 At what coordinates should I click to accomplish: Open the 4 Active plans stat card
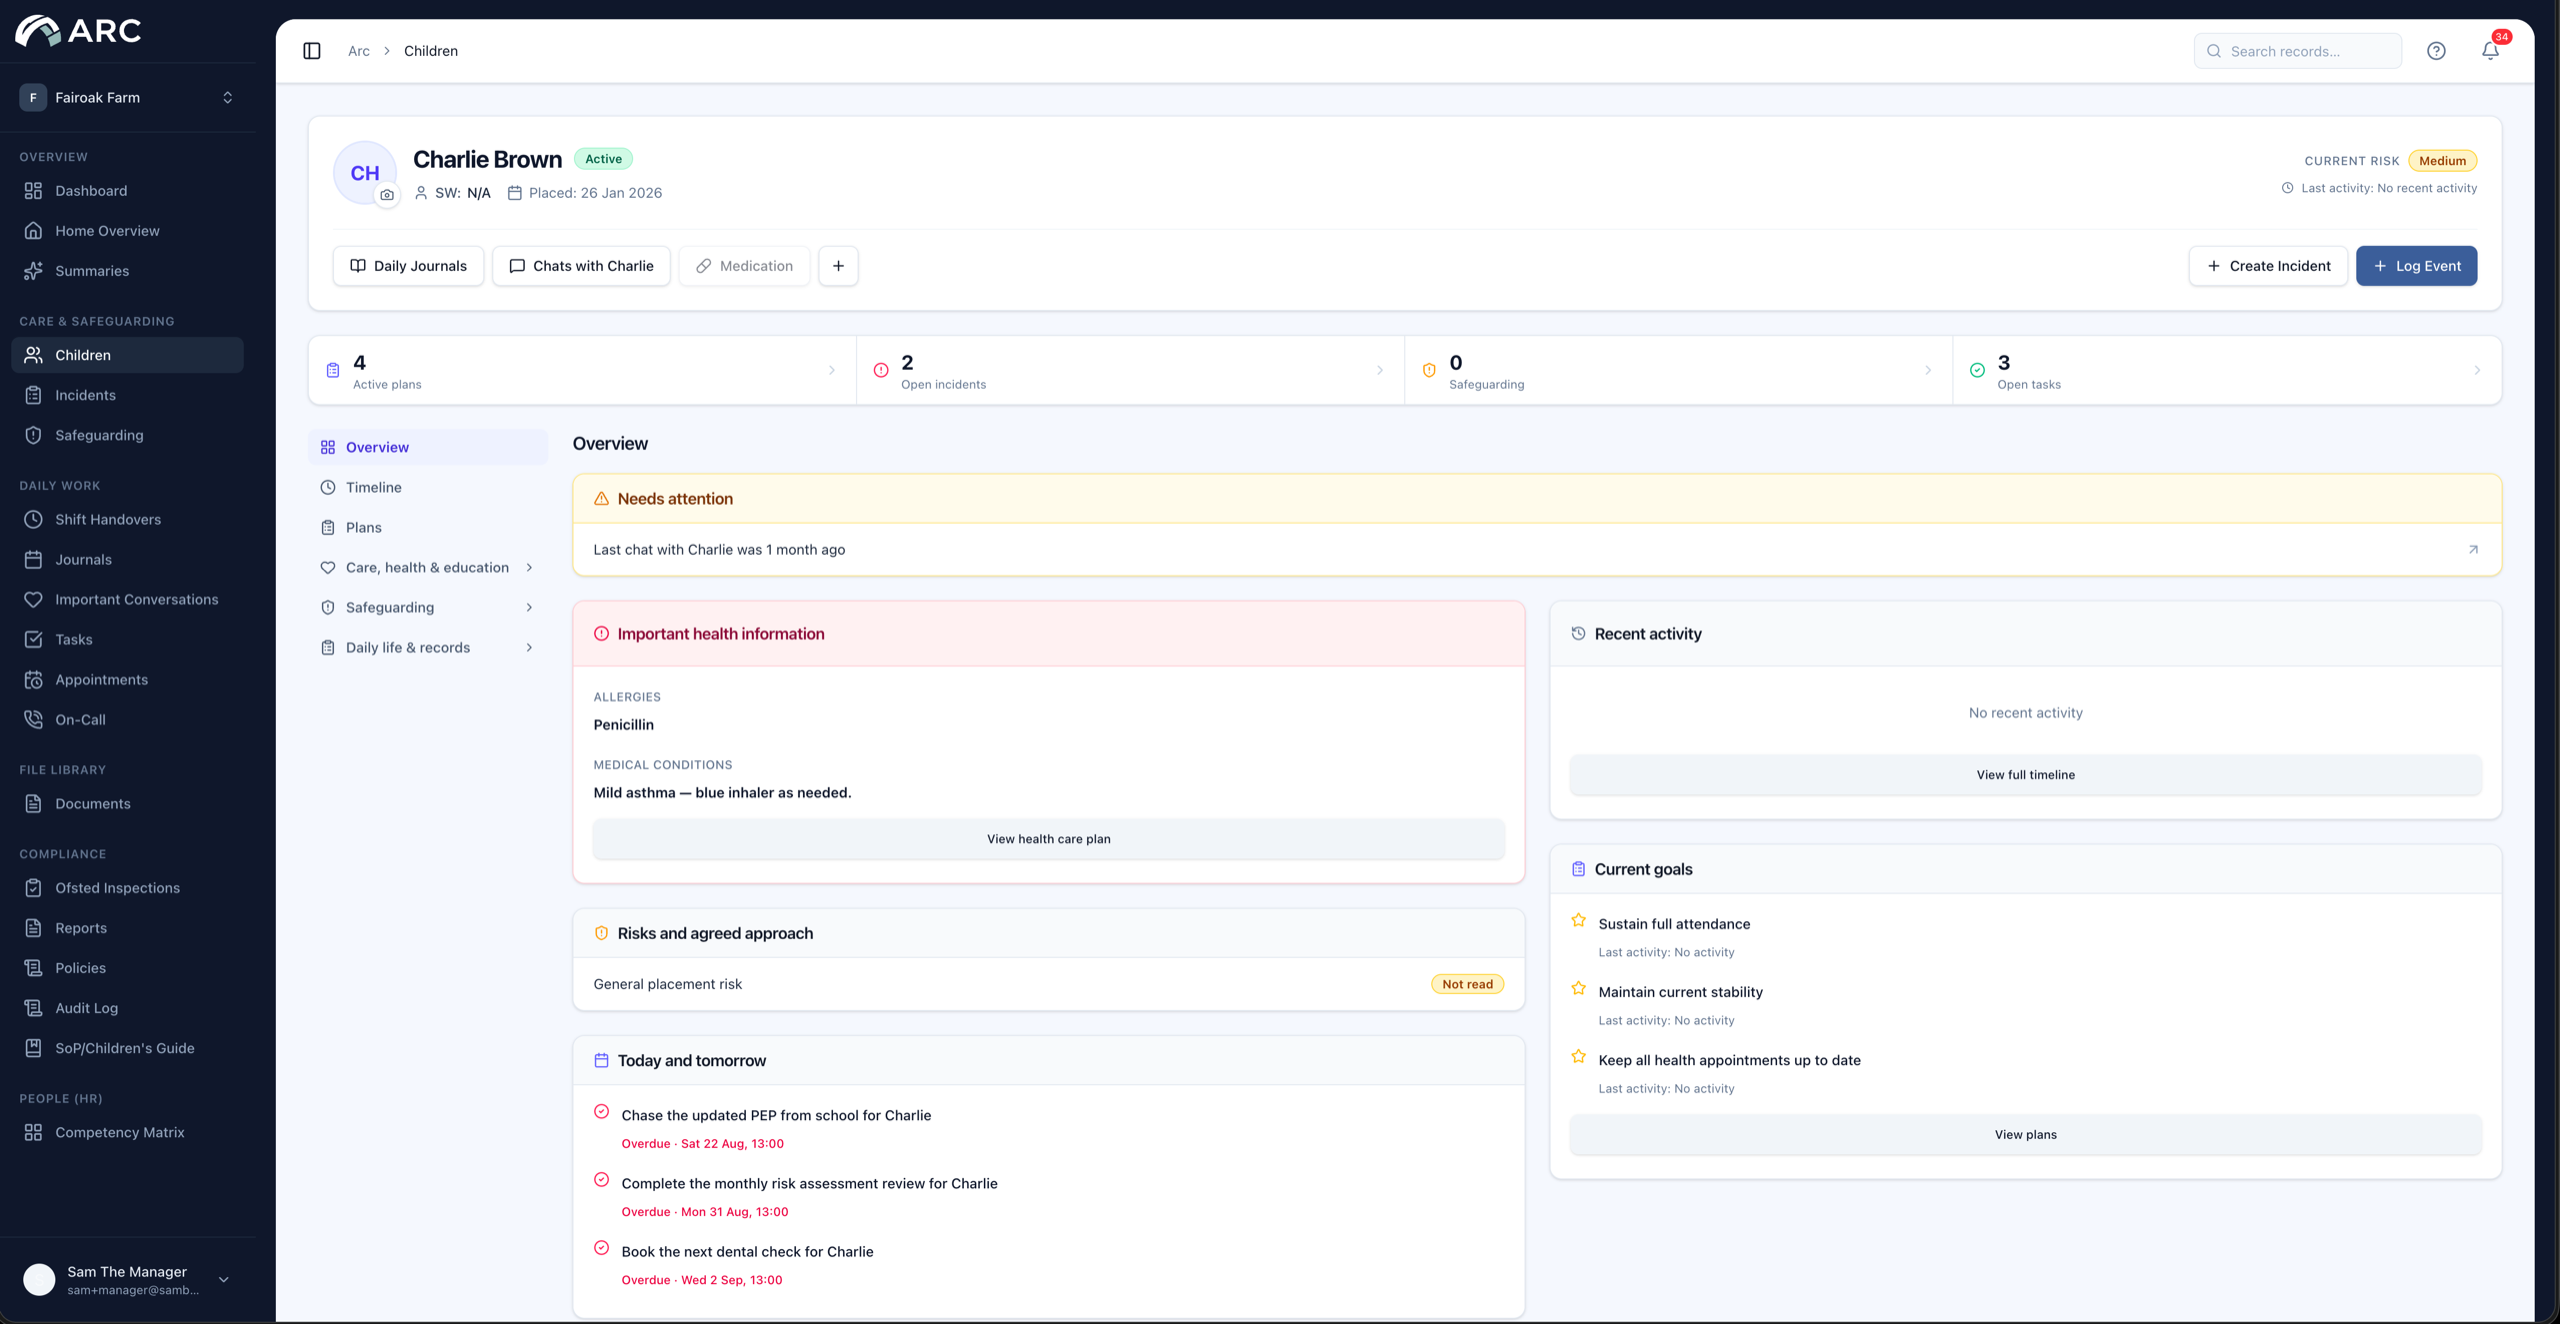[x=583, y=370]
